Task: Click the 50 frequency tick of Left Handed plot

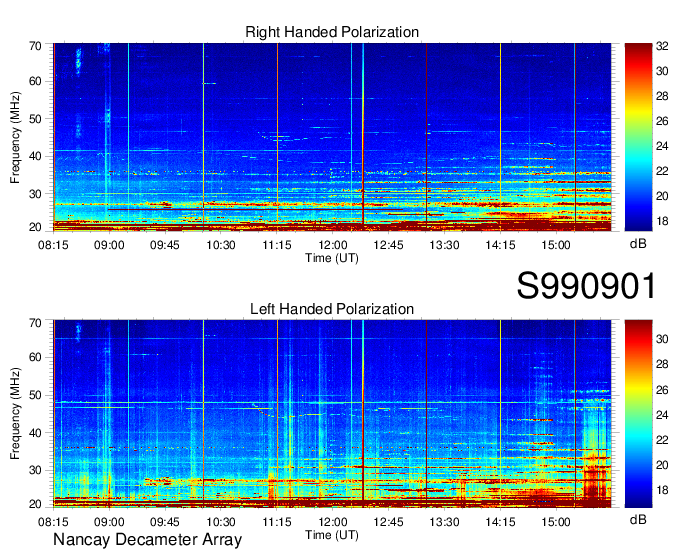Action: pos(35,395)
